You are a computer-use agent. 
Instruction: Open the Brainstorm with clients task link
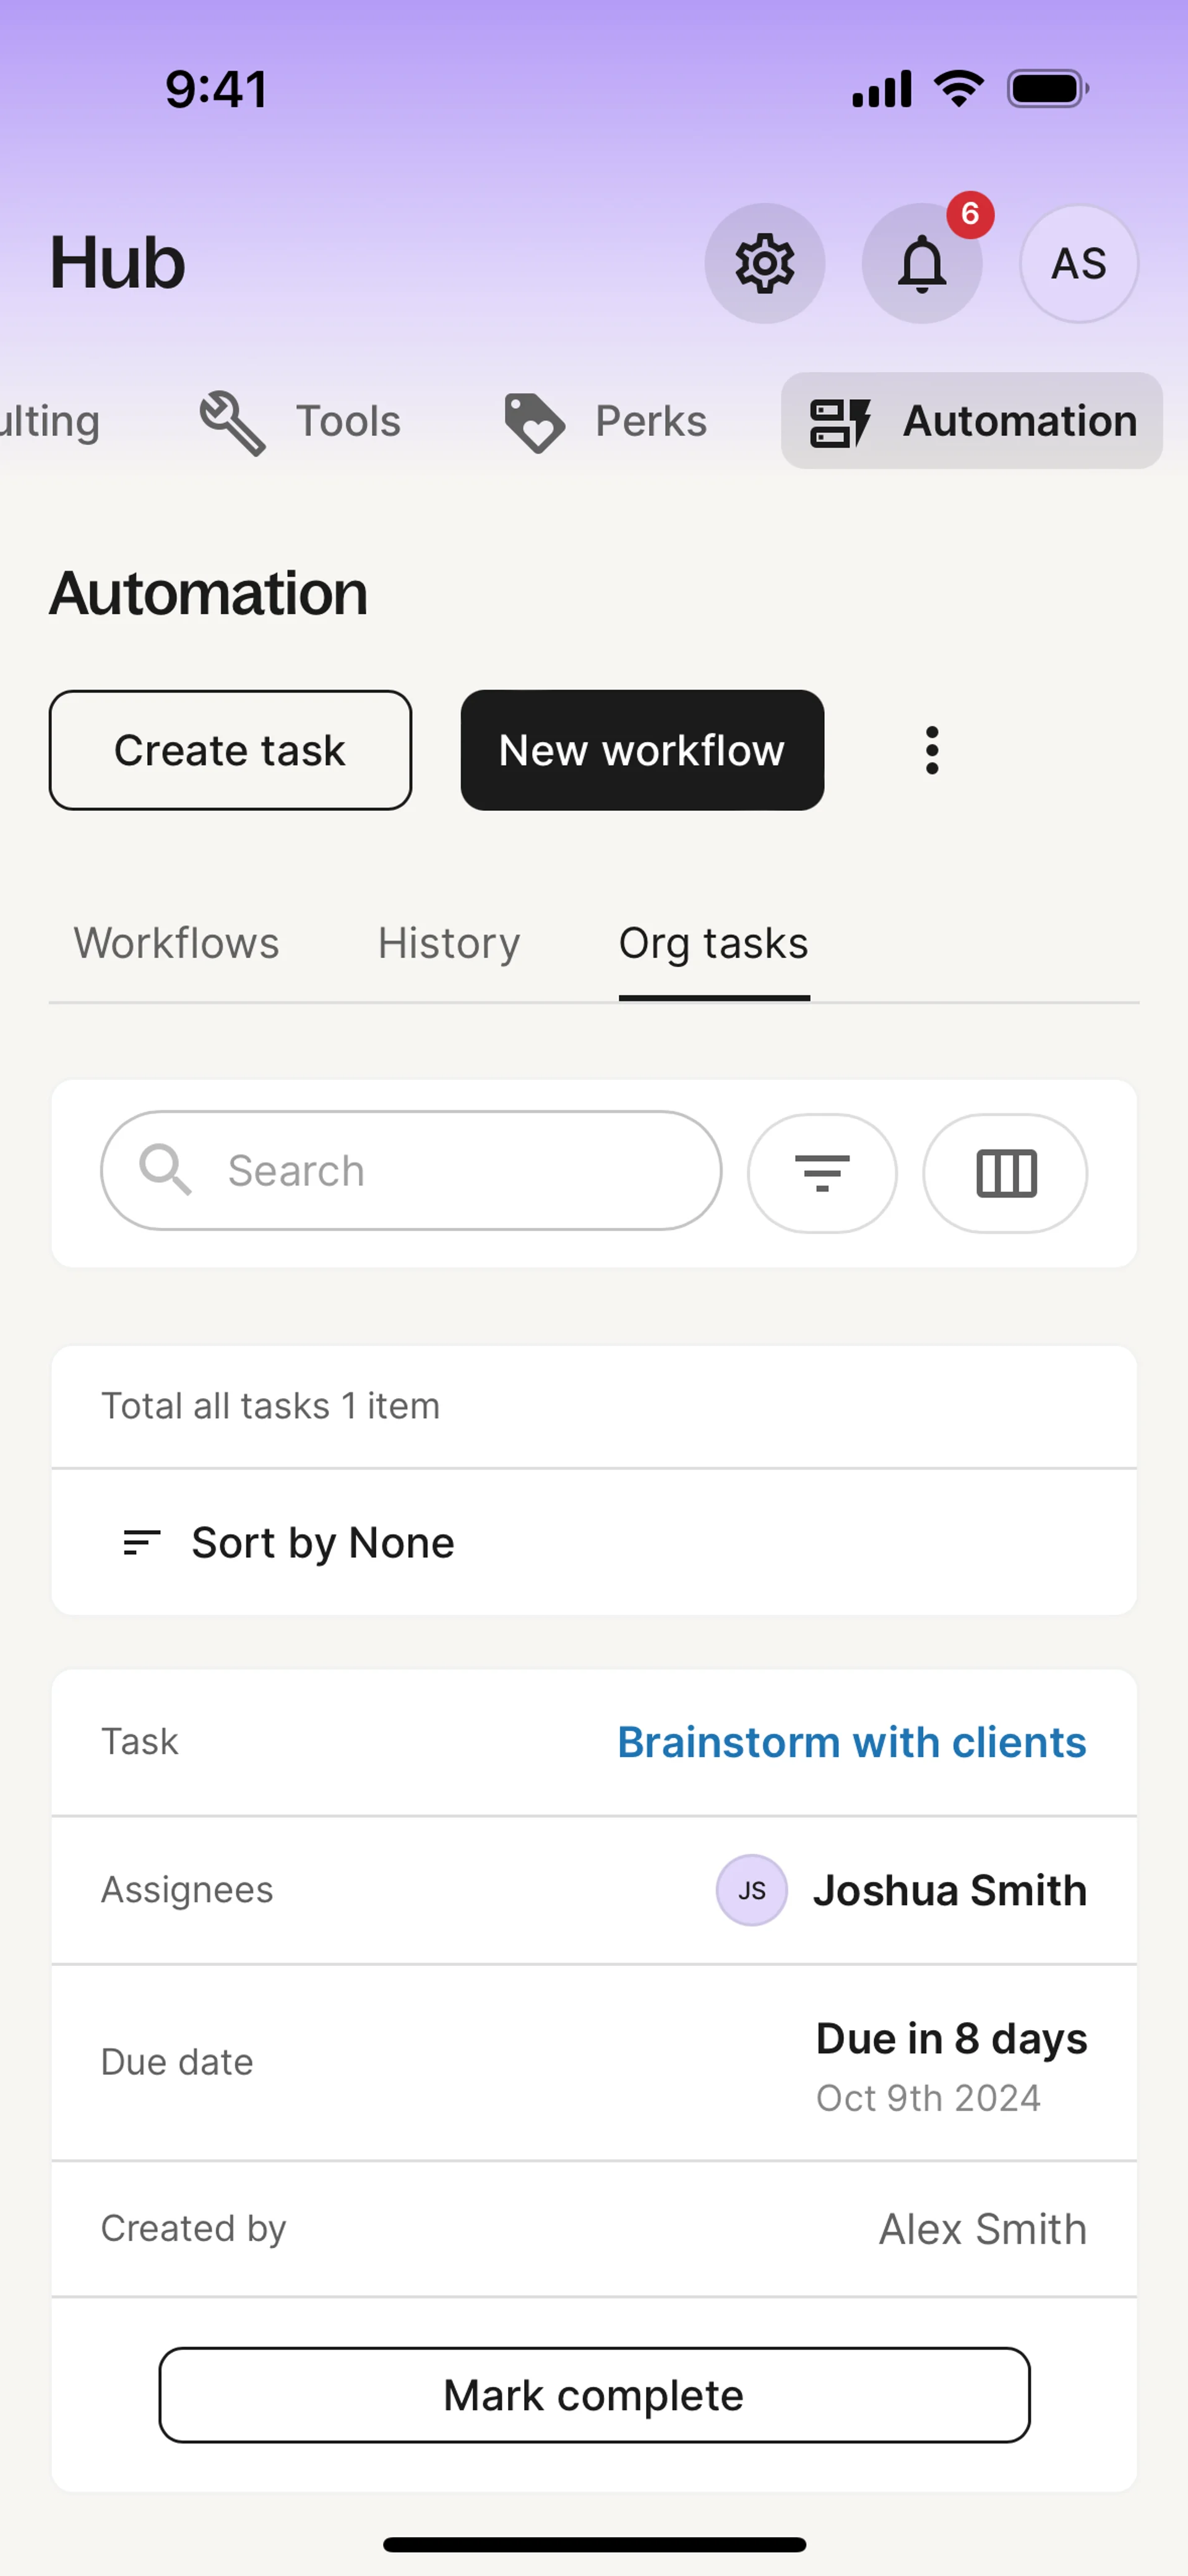tap(851, 1742)
